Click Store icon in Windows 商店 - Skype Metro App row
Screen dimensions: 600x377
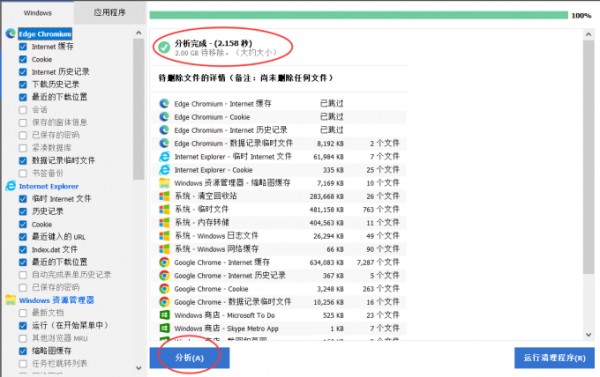[164, 328]
